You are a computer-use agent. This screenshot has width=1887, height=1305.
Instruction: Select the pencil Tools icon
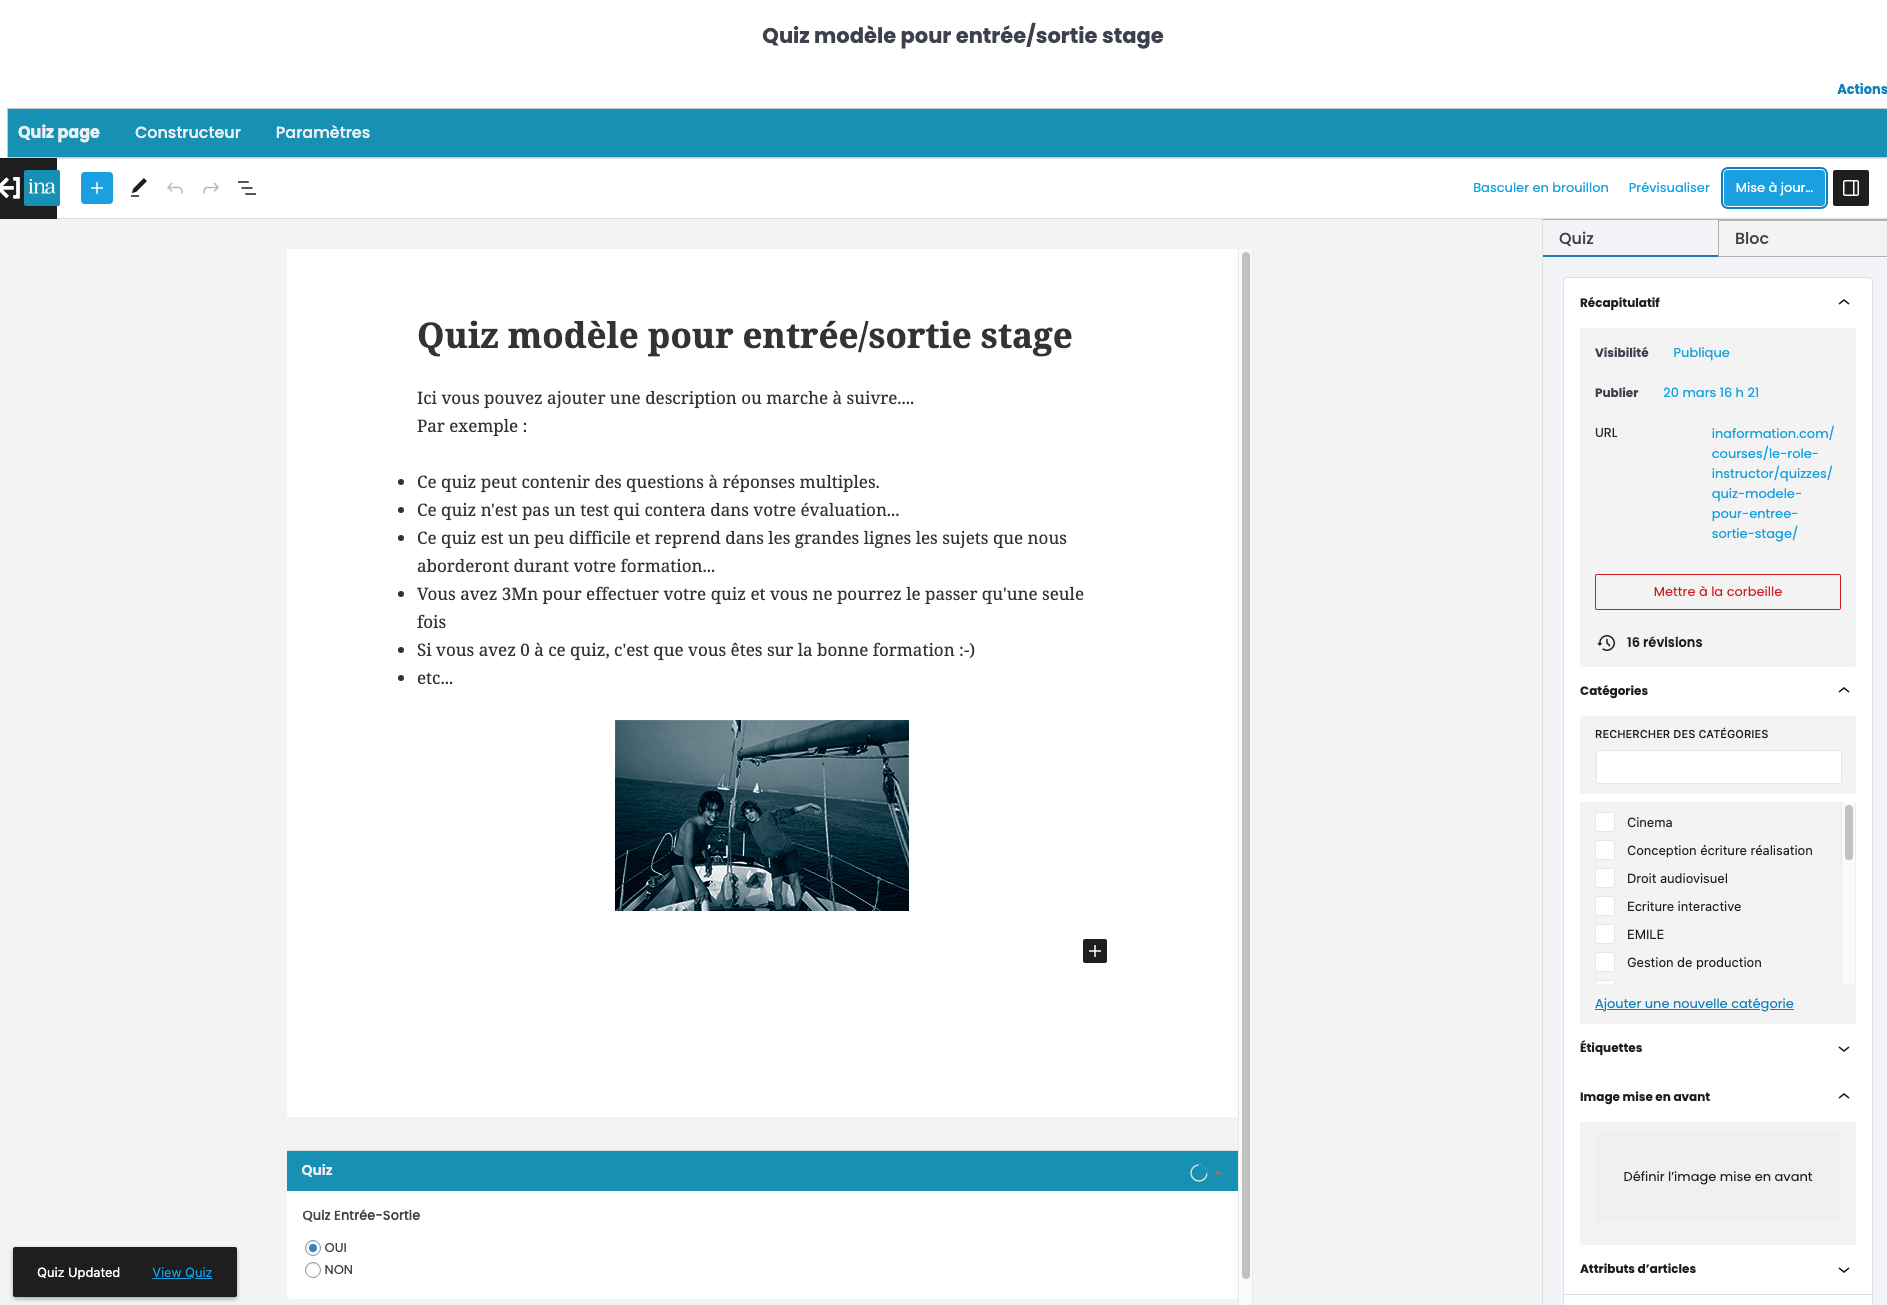click(x=139, y=188)
